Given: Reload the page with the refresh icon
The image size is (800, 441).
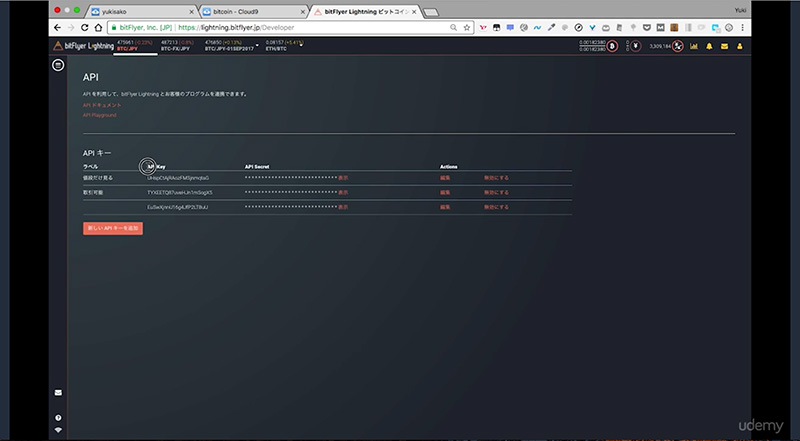Looking at the screenshot, I should tap(85, 28).
